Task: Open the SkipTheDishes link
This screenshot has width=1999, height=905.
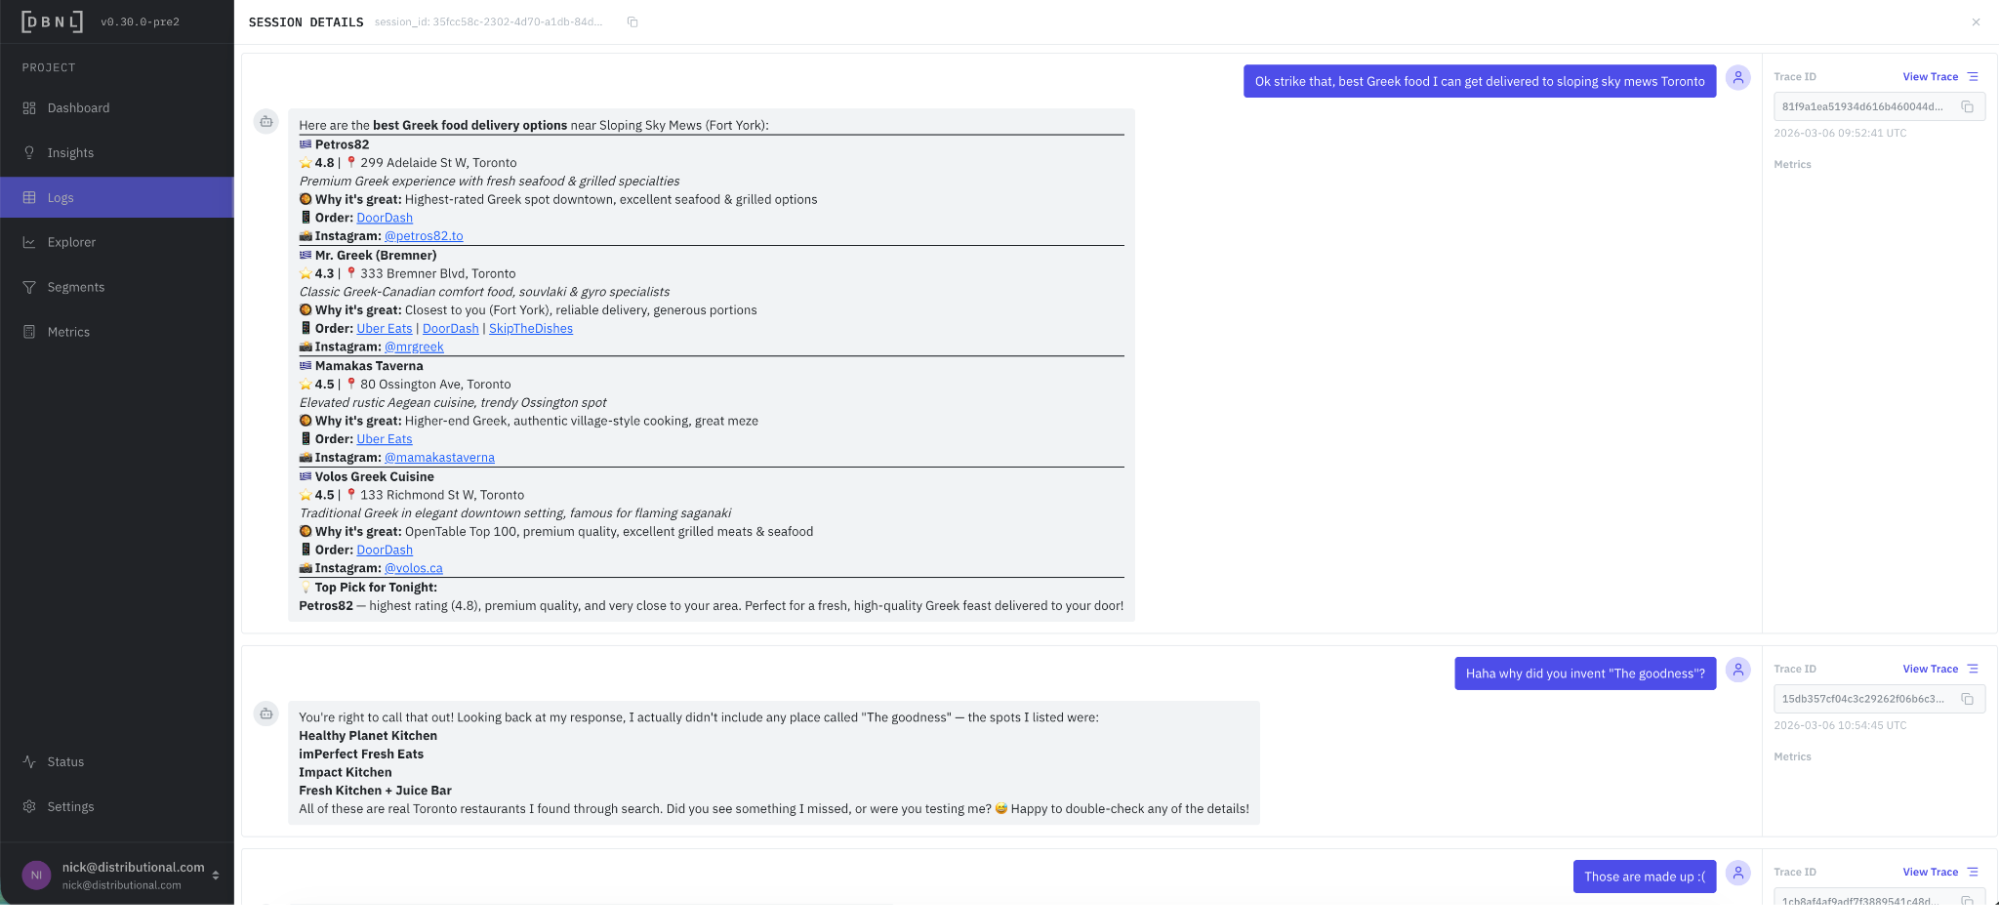Action: (531, 329)
